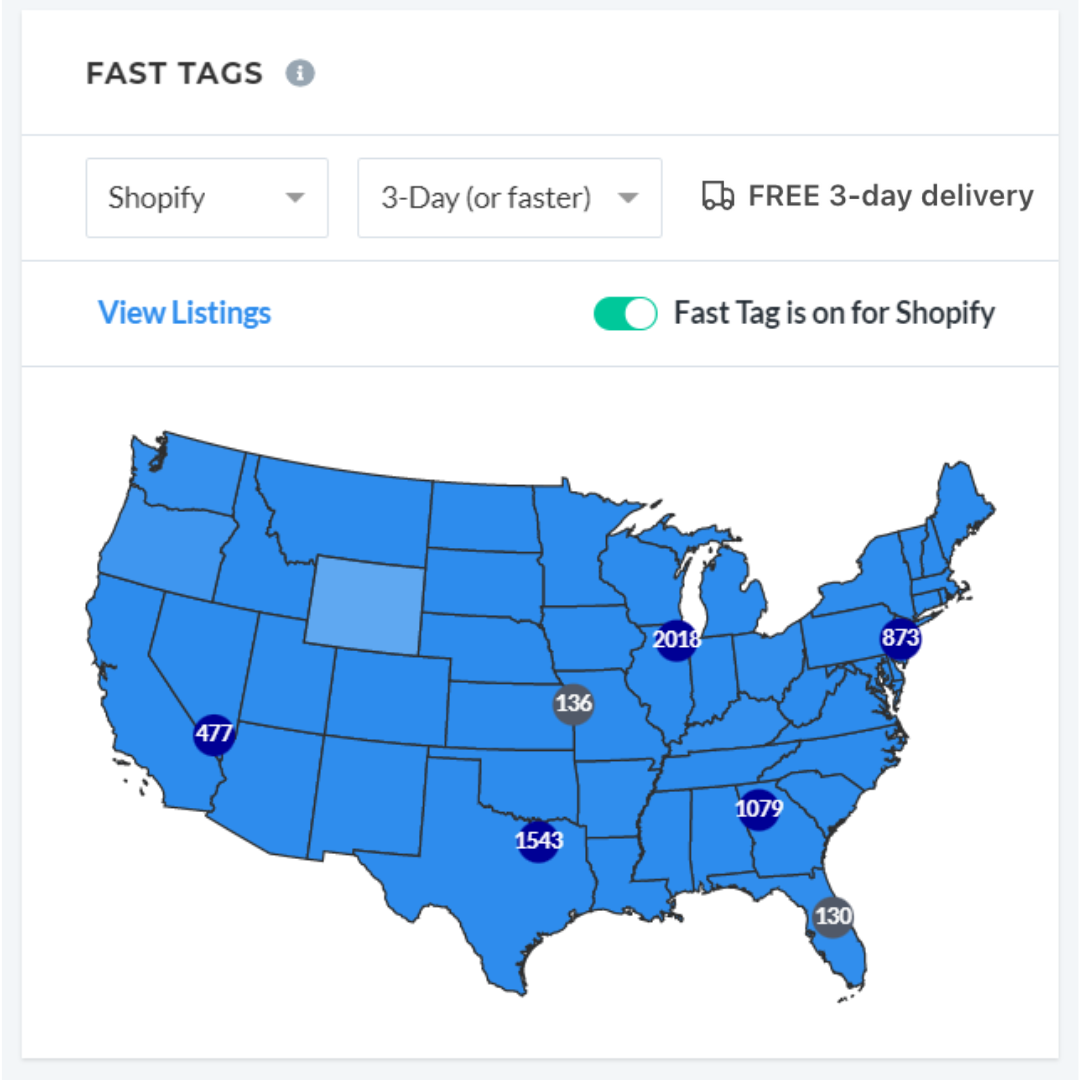Click the gray 130 marker in Florida
Screen dimensions: 1080x1080
coord(832,916)
